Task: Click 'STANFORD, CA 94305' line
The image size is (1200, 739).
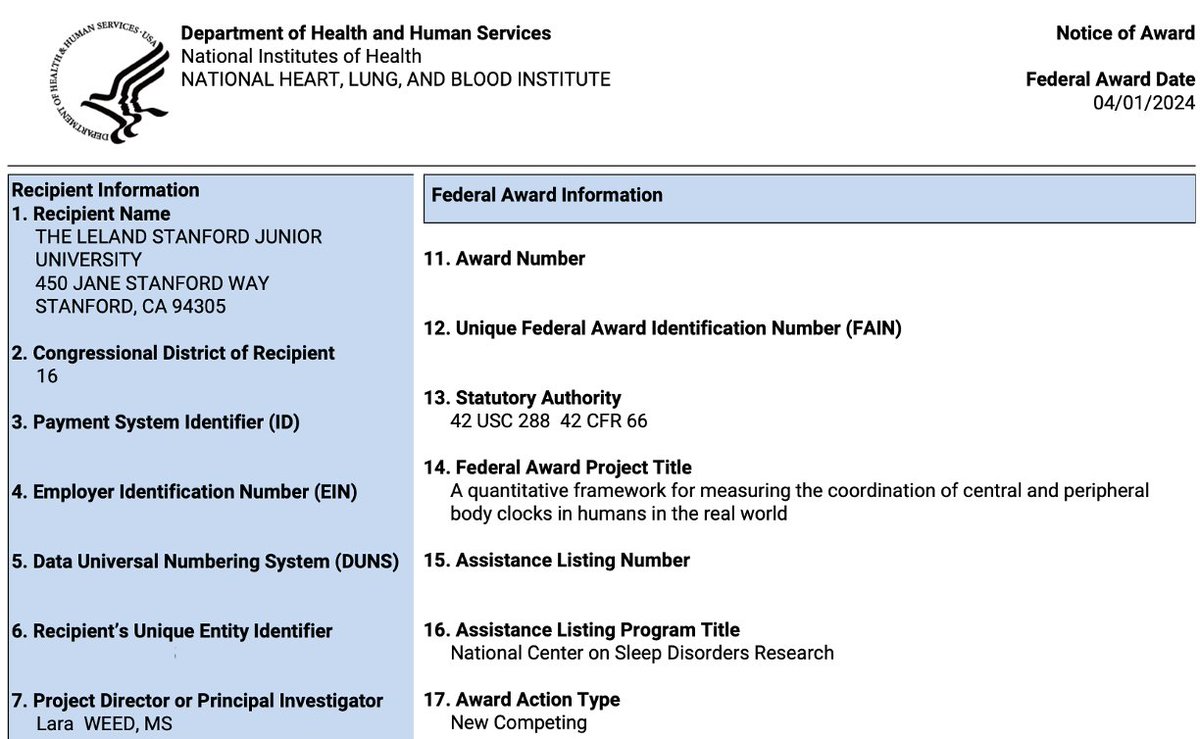Action: pyautogui.click(x=130, y=306)
